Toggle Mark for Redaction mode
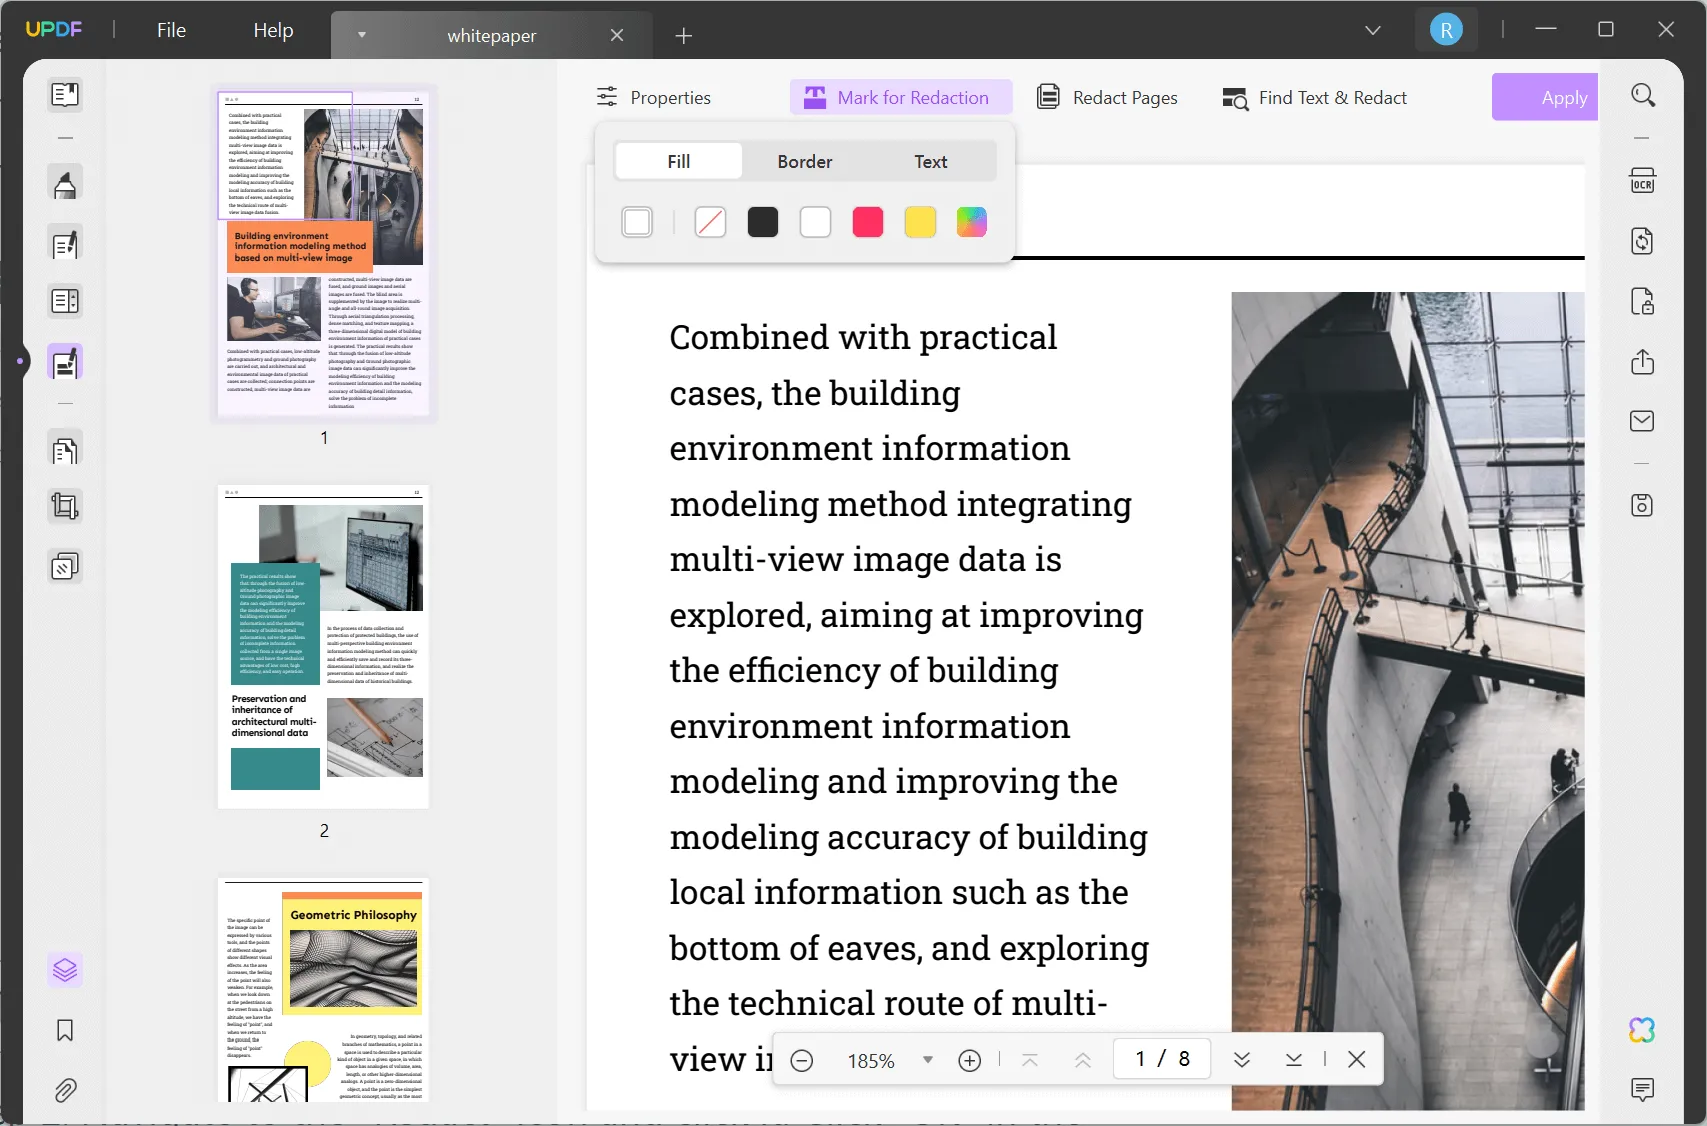Viewport: 1707px width, 1126px height. 900,98
